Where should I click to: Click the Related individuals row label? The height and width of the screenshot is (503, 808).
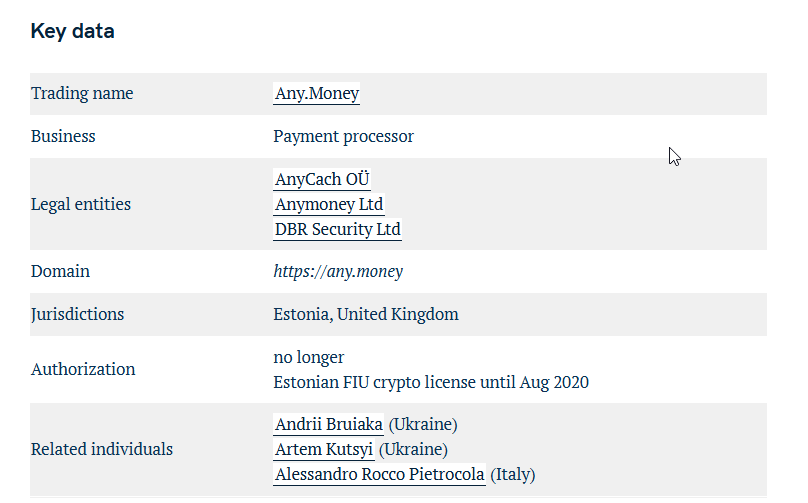pyautogui.click(x=102, y=449)
